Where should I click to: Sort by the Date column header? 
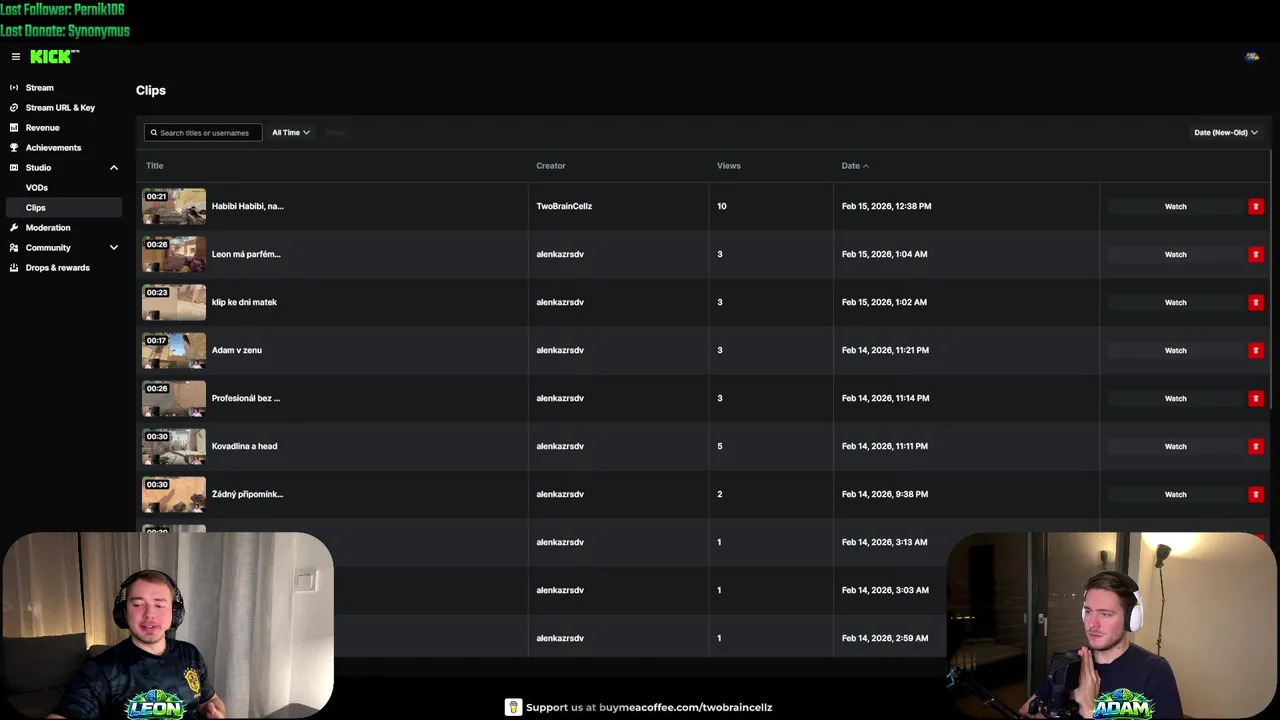[x=855, y=166]
